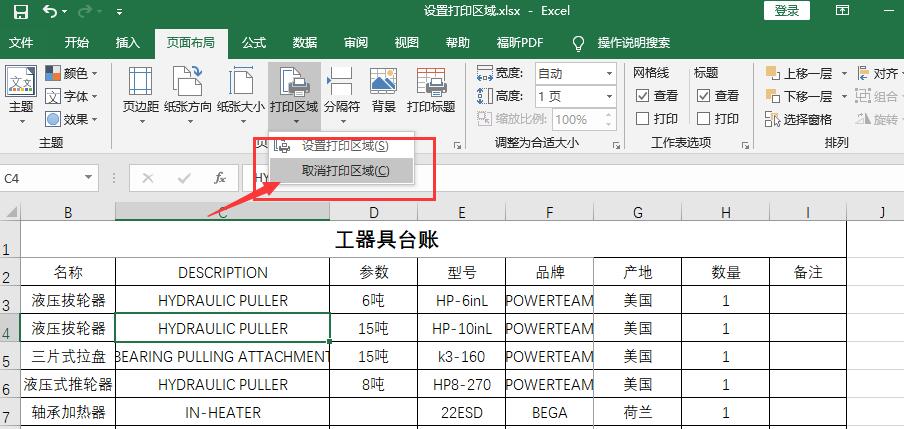904x429 pixels.
Task: Switch to the 数据 tab
Action: click(x=304, y=43)
